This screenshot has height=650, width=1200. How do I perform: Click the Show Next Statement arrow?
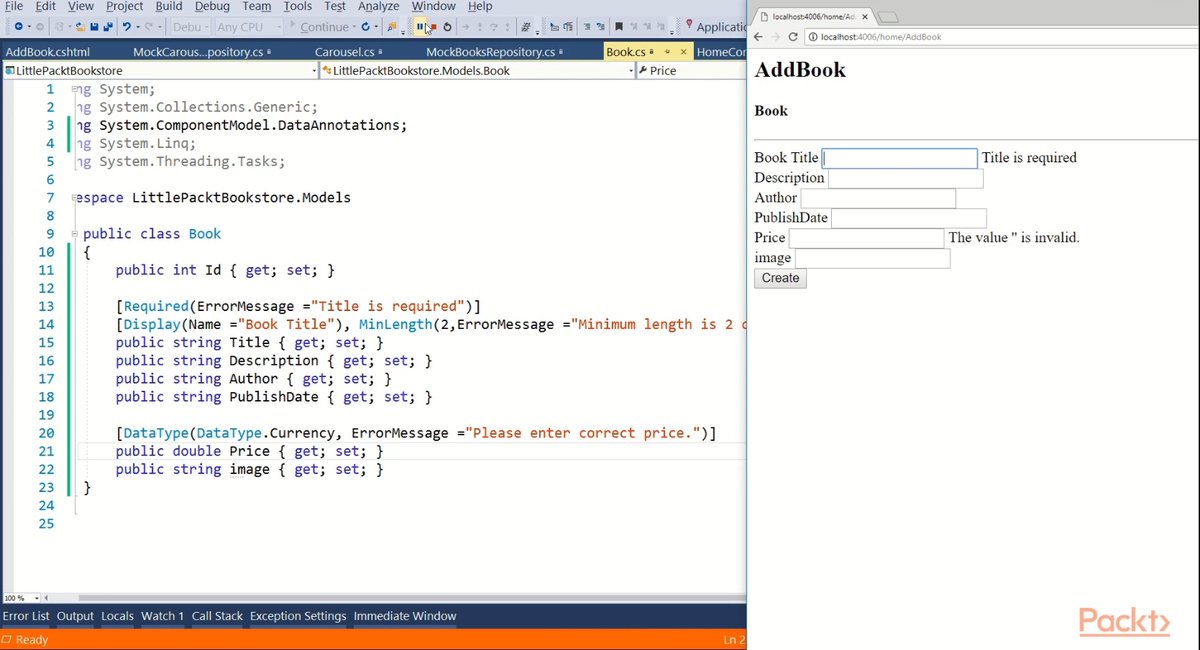pos(466,27)
